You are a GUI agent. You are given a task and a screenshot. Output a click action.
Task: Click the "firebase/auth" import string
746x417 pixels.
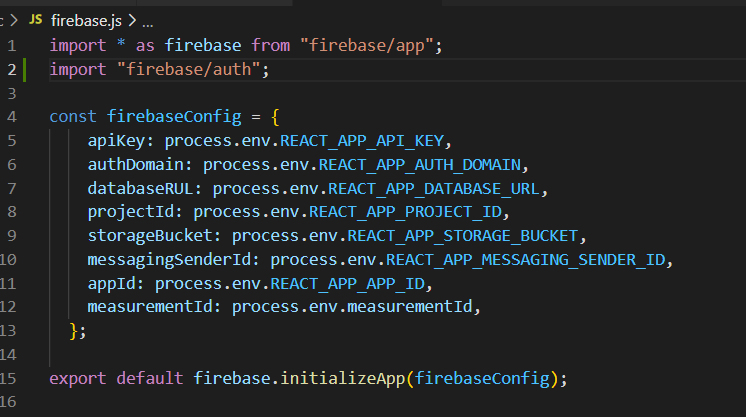click(188, 69)
